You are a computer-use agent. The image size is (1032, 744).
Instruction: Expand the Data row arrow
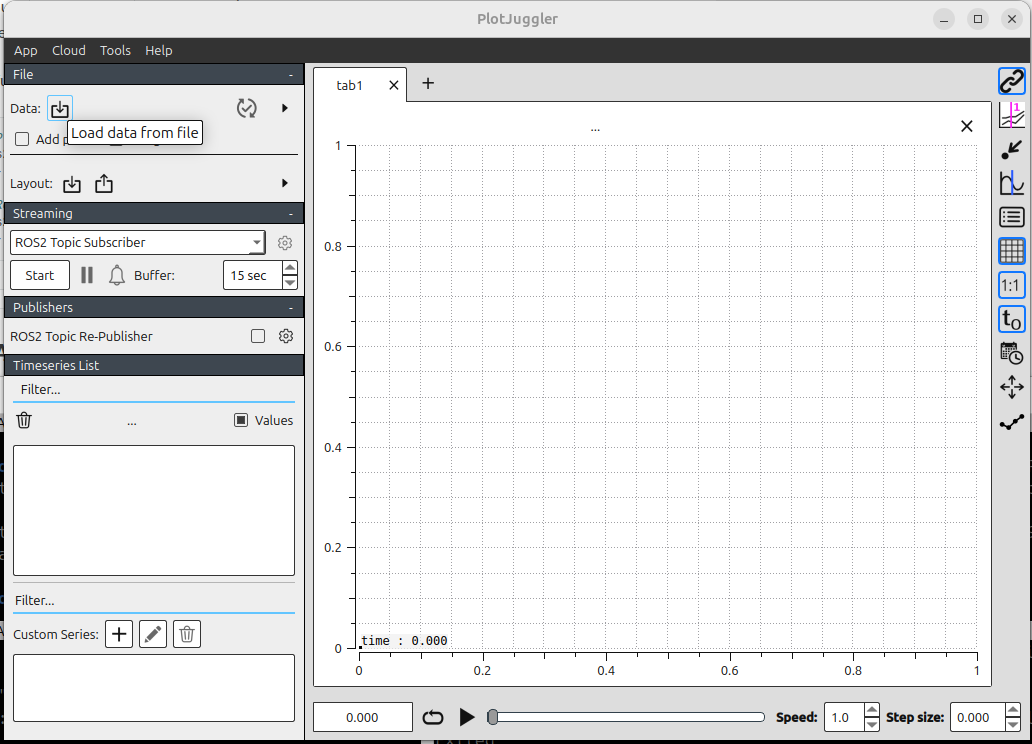pos(284,108)
